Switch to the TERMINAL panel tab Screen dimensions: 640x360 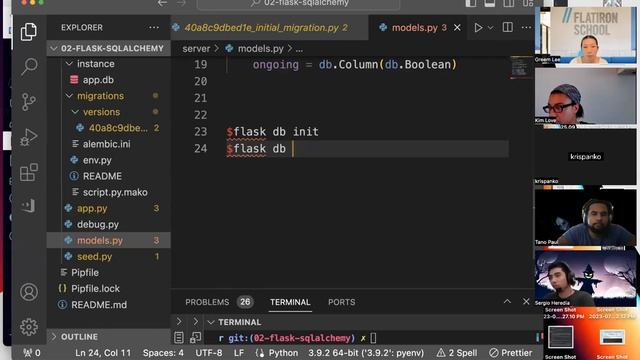pyautogui.click(x=290, y=302)
